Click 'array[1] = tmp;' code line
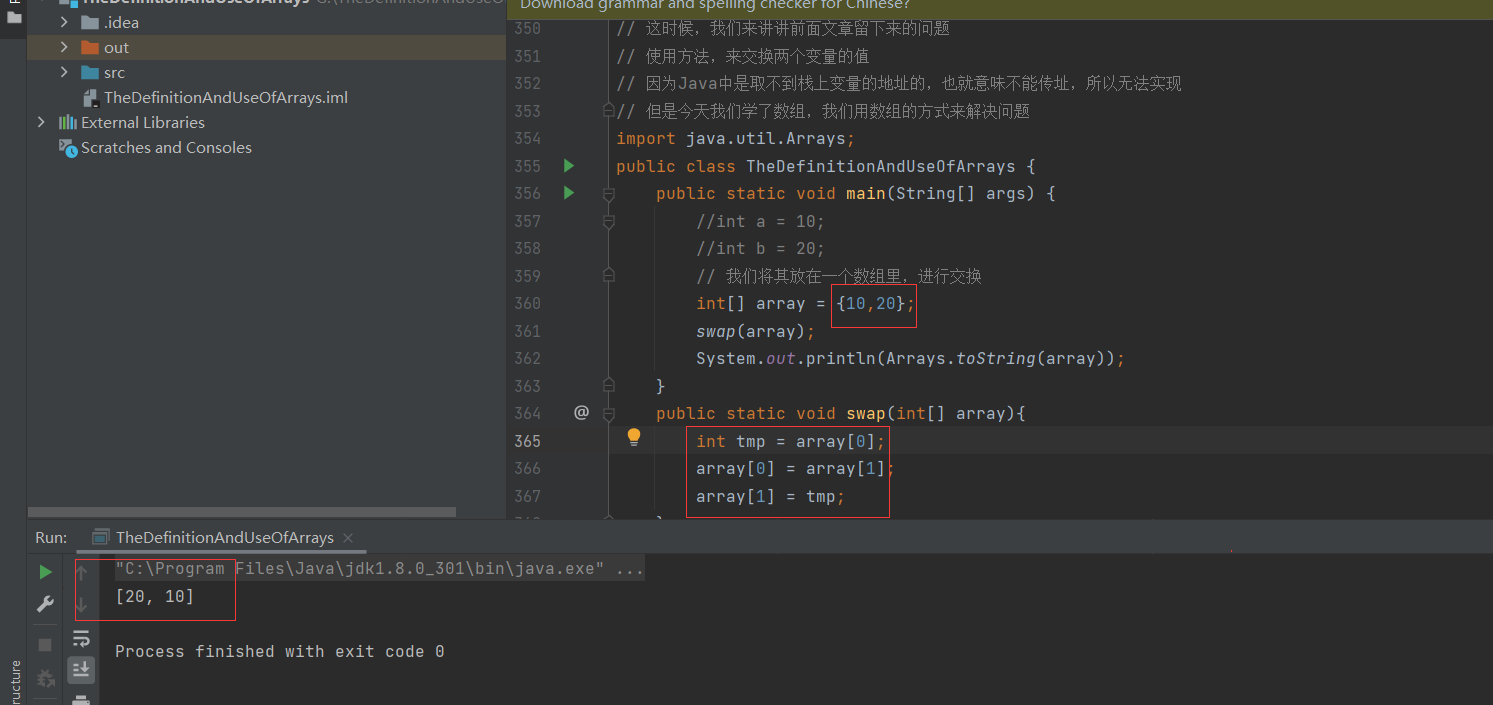The width and height of the screenshot is (1493, 705). point(771,496)
